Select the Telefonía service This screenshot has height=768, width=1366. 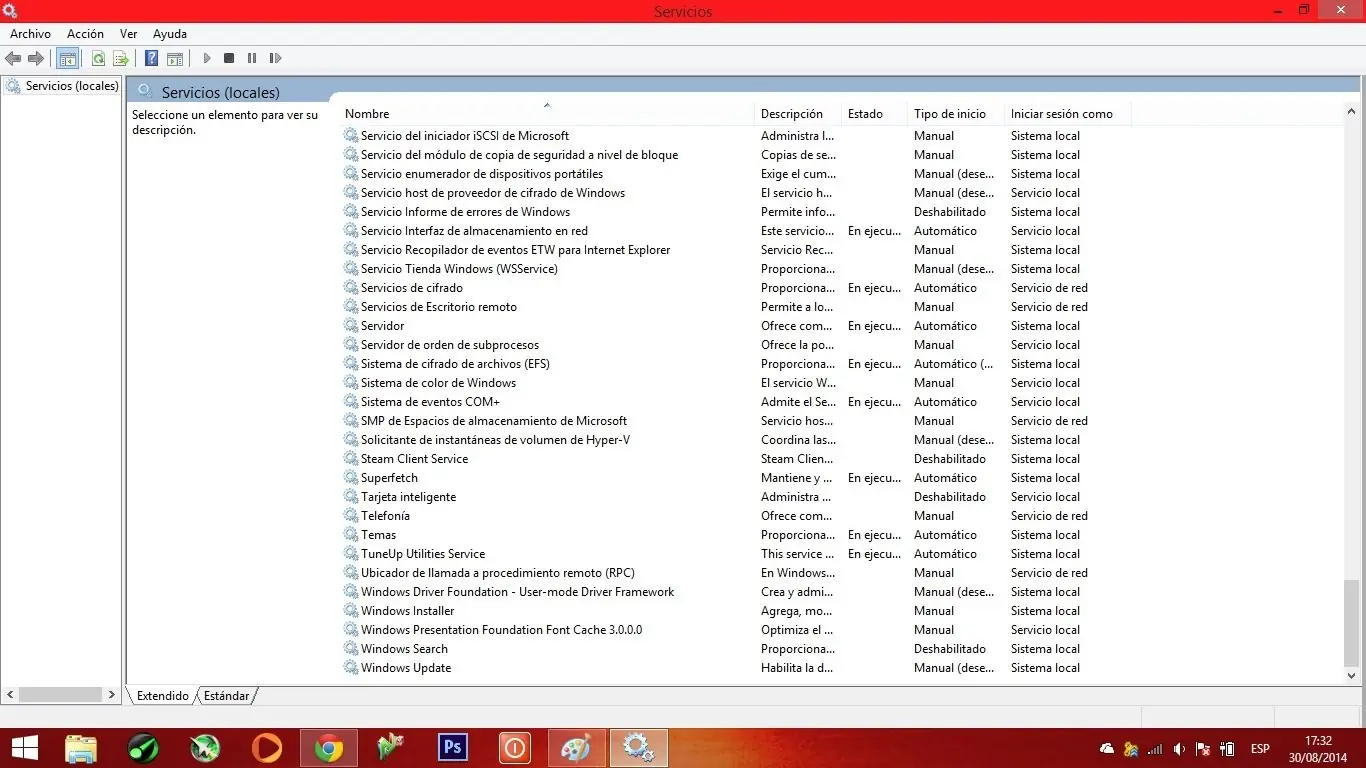736,516
